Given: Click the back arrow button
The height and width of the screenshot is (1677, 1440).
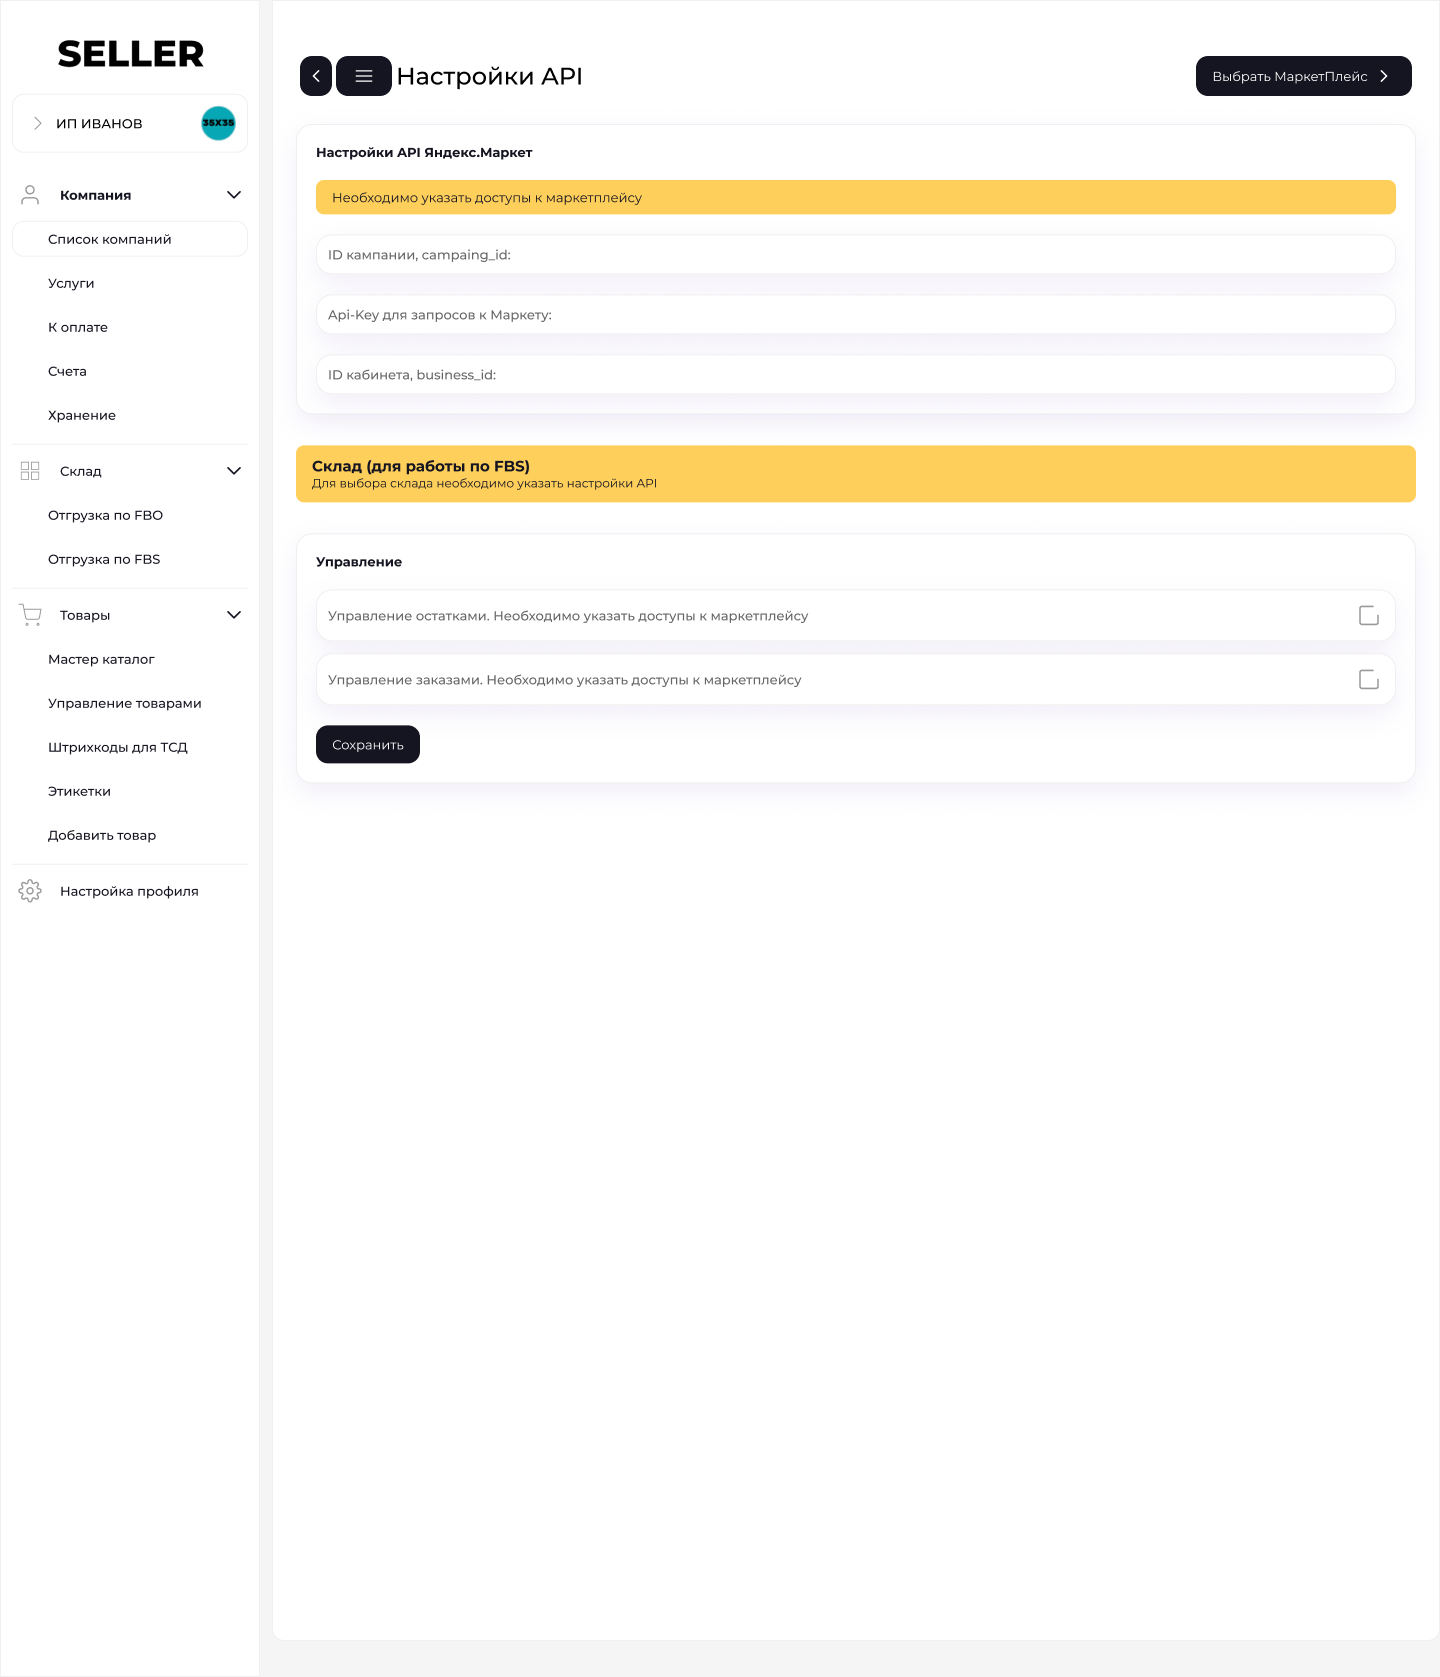Looking at the screenshot, I should point(316,76).
